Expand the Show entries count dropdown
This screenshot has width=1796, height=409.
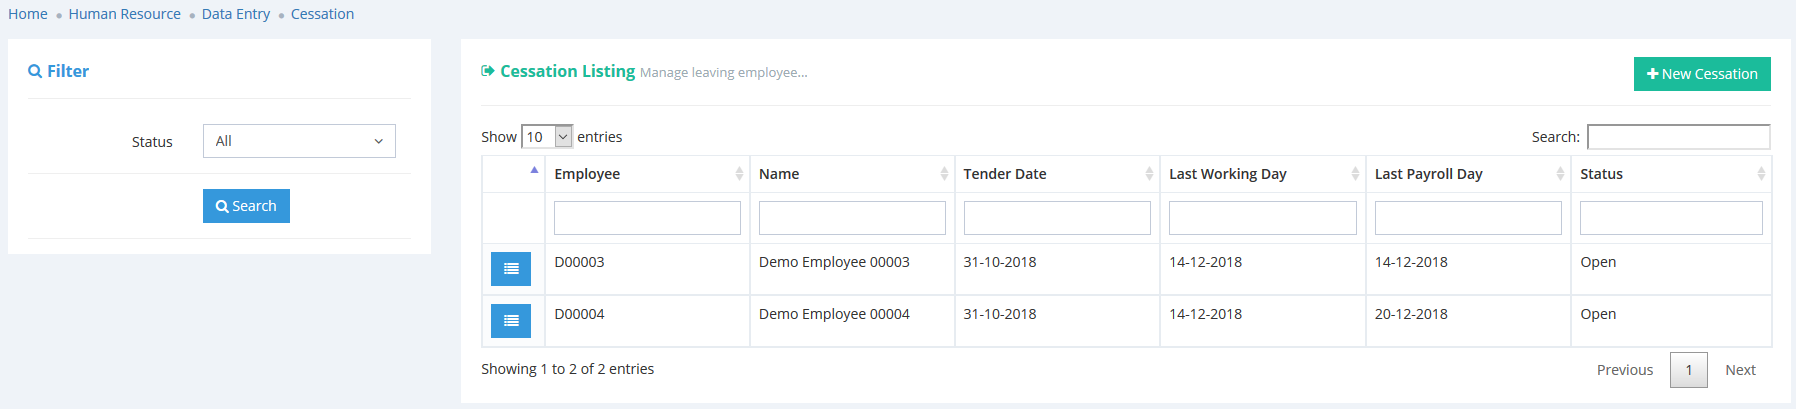point(547,137)
